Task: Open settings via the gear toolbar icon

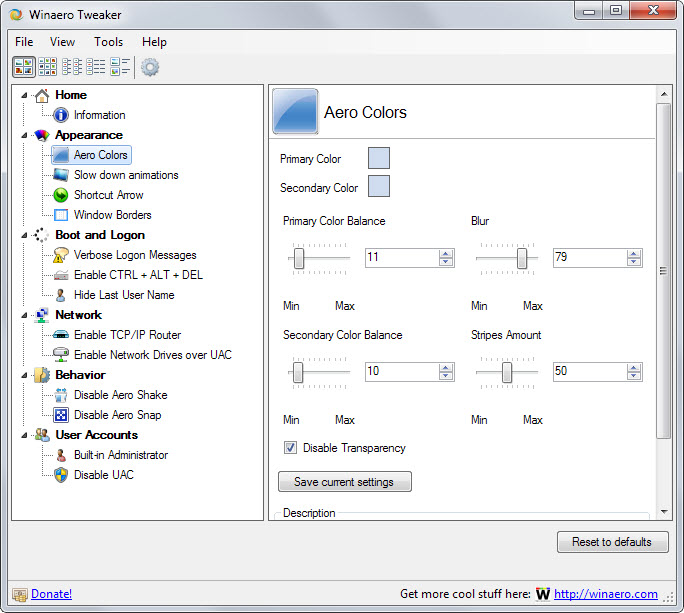Action: tap(150, 67)
